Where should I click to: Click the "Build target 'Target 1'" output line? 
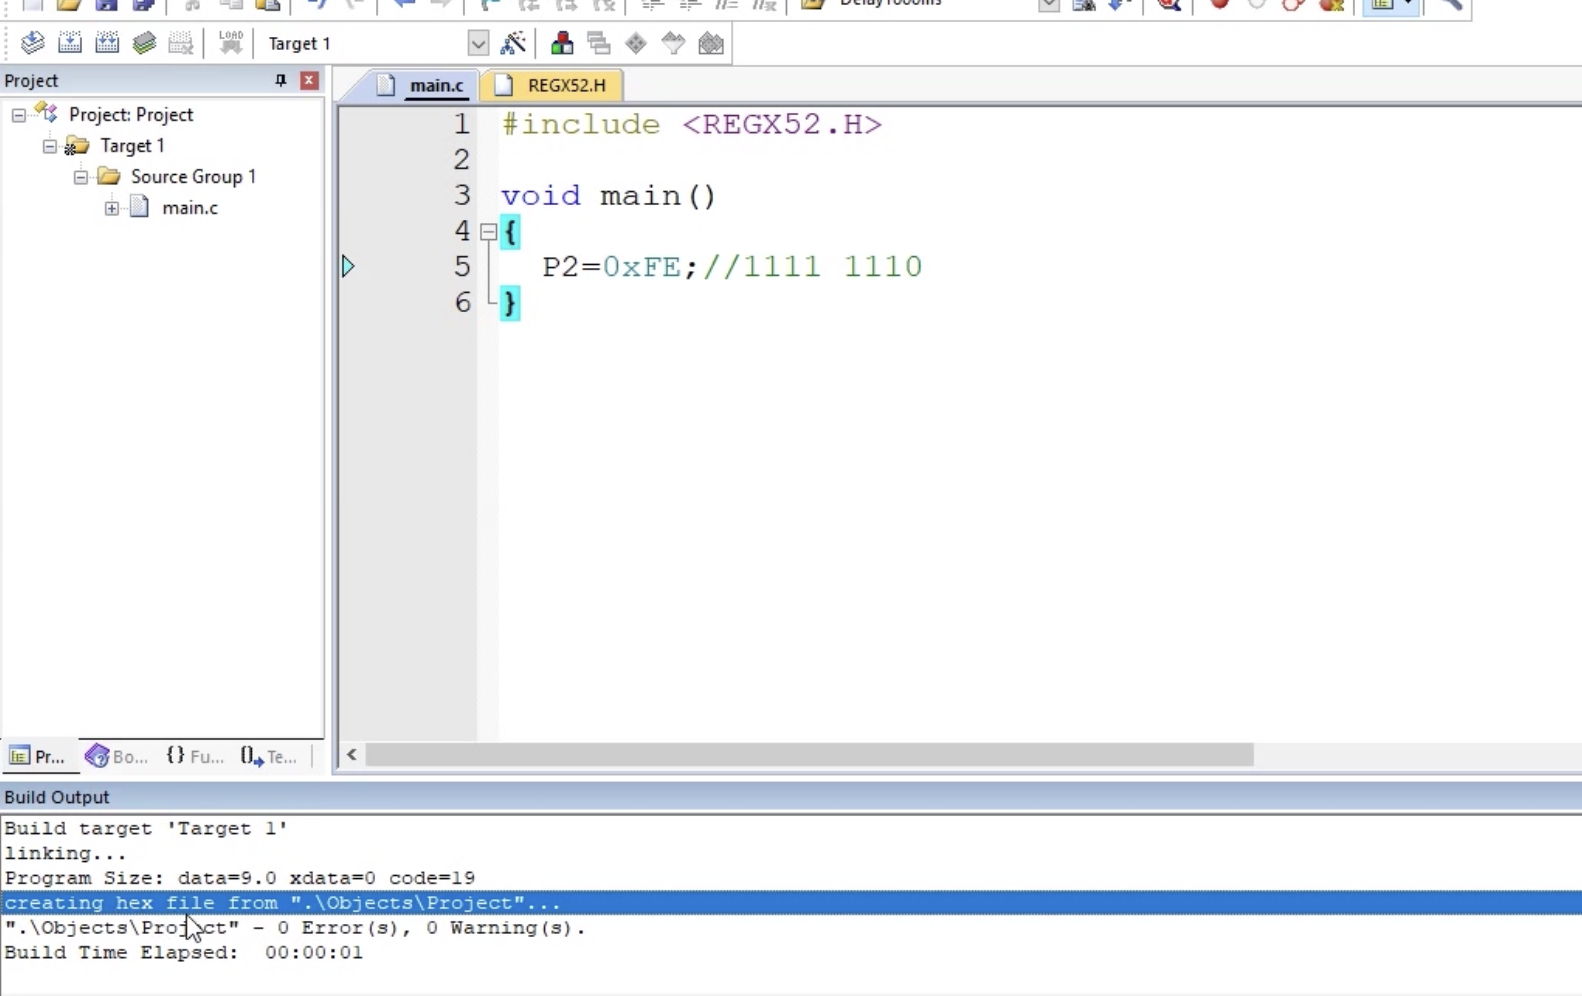(x=146, y=828)
